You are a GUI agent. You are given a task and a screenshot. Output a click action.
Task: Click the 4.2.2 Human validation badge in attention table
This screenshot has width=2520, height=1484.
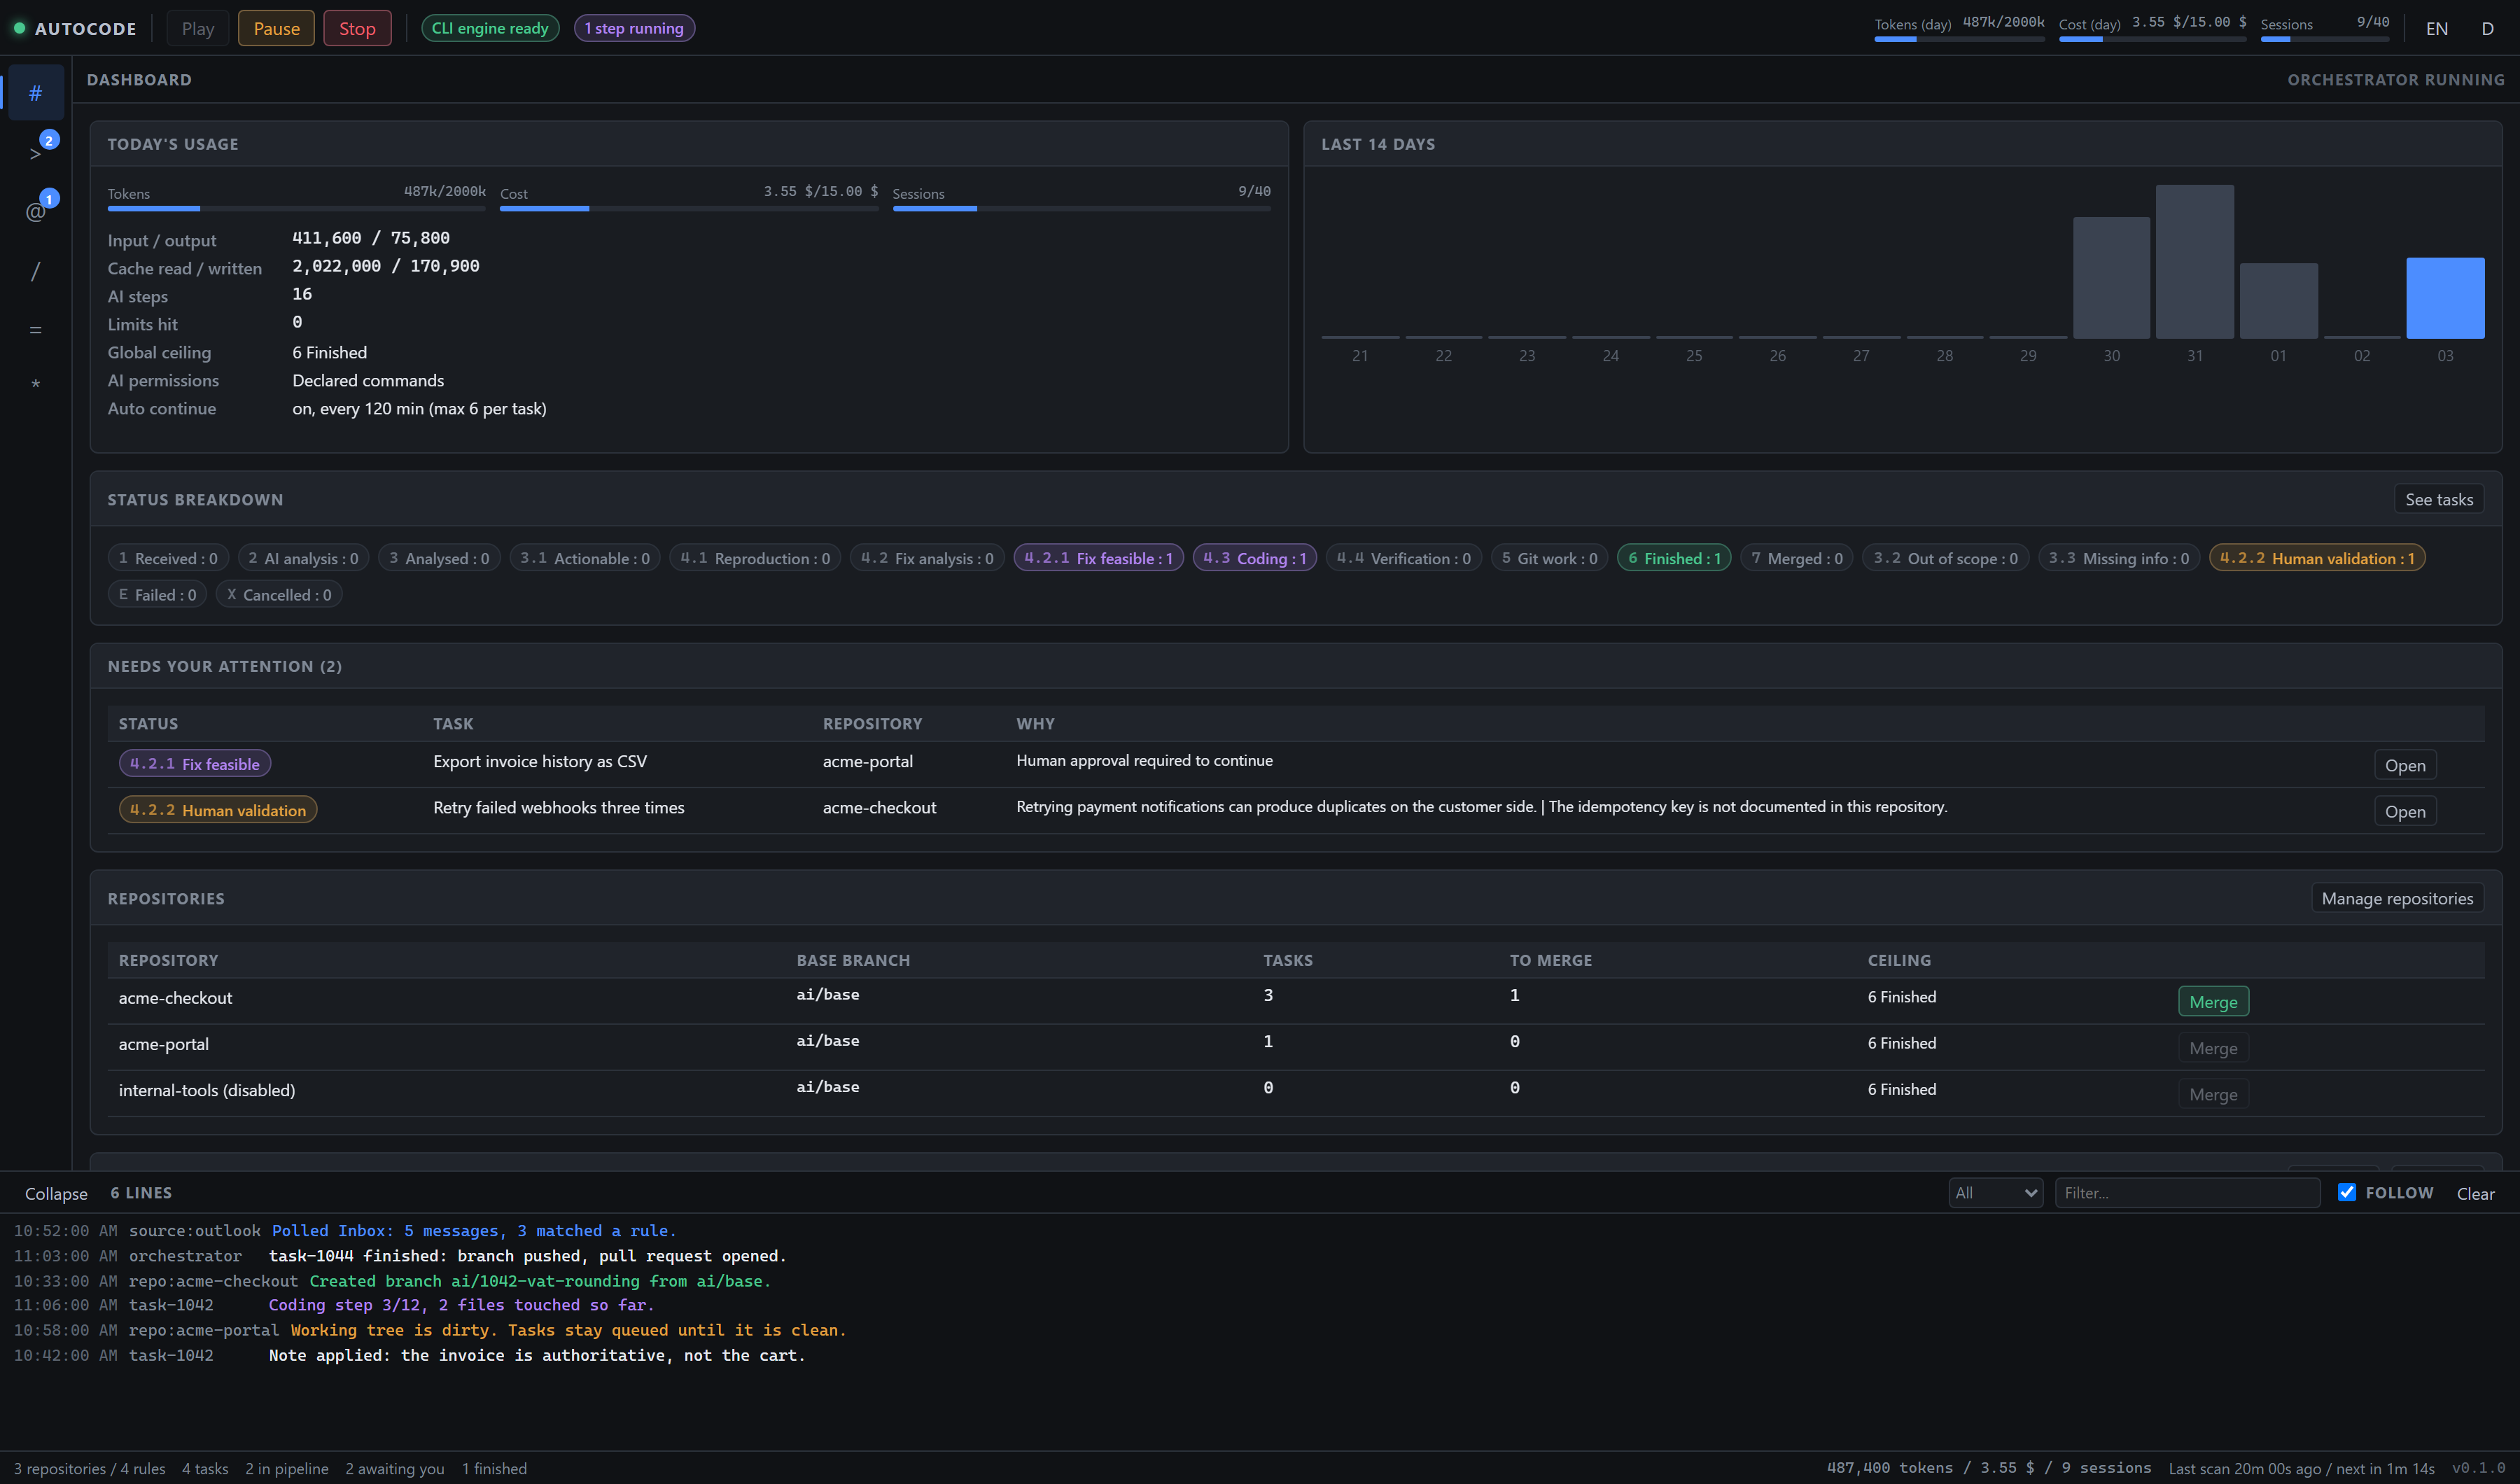pos(218,810)
